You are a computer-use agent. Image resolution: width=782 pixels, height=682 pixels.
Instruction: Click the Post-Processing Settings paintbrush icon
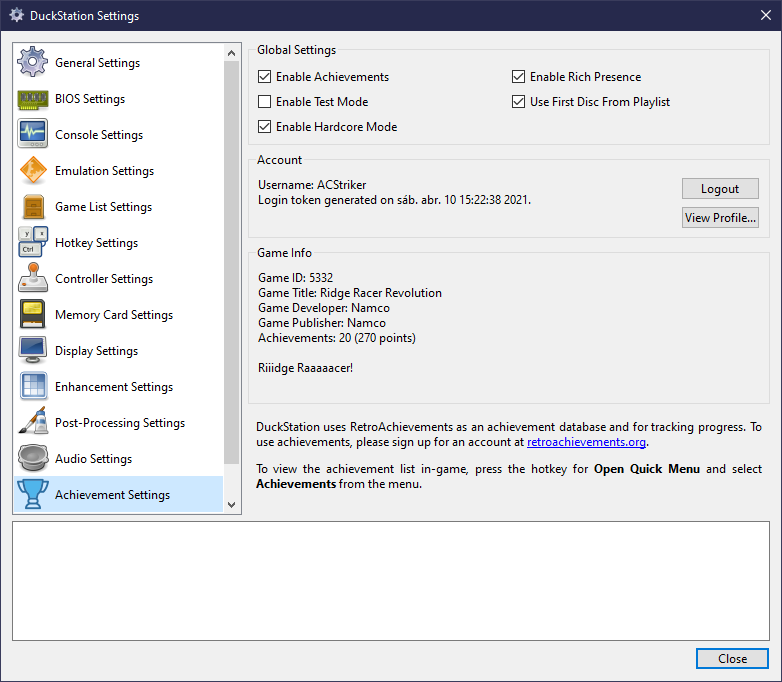pyautogui.click(x=33, y=421)
